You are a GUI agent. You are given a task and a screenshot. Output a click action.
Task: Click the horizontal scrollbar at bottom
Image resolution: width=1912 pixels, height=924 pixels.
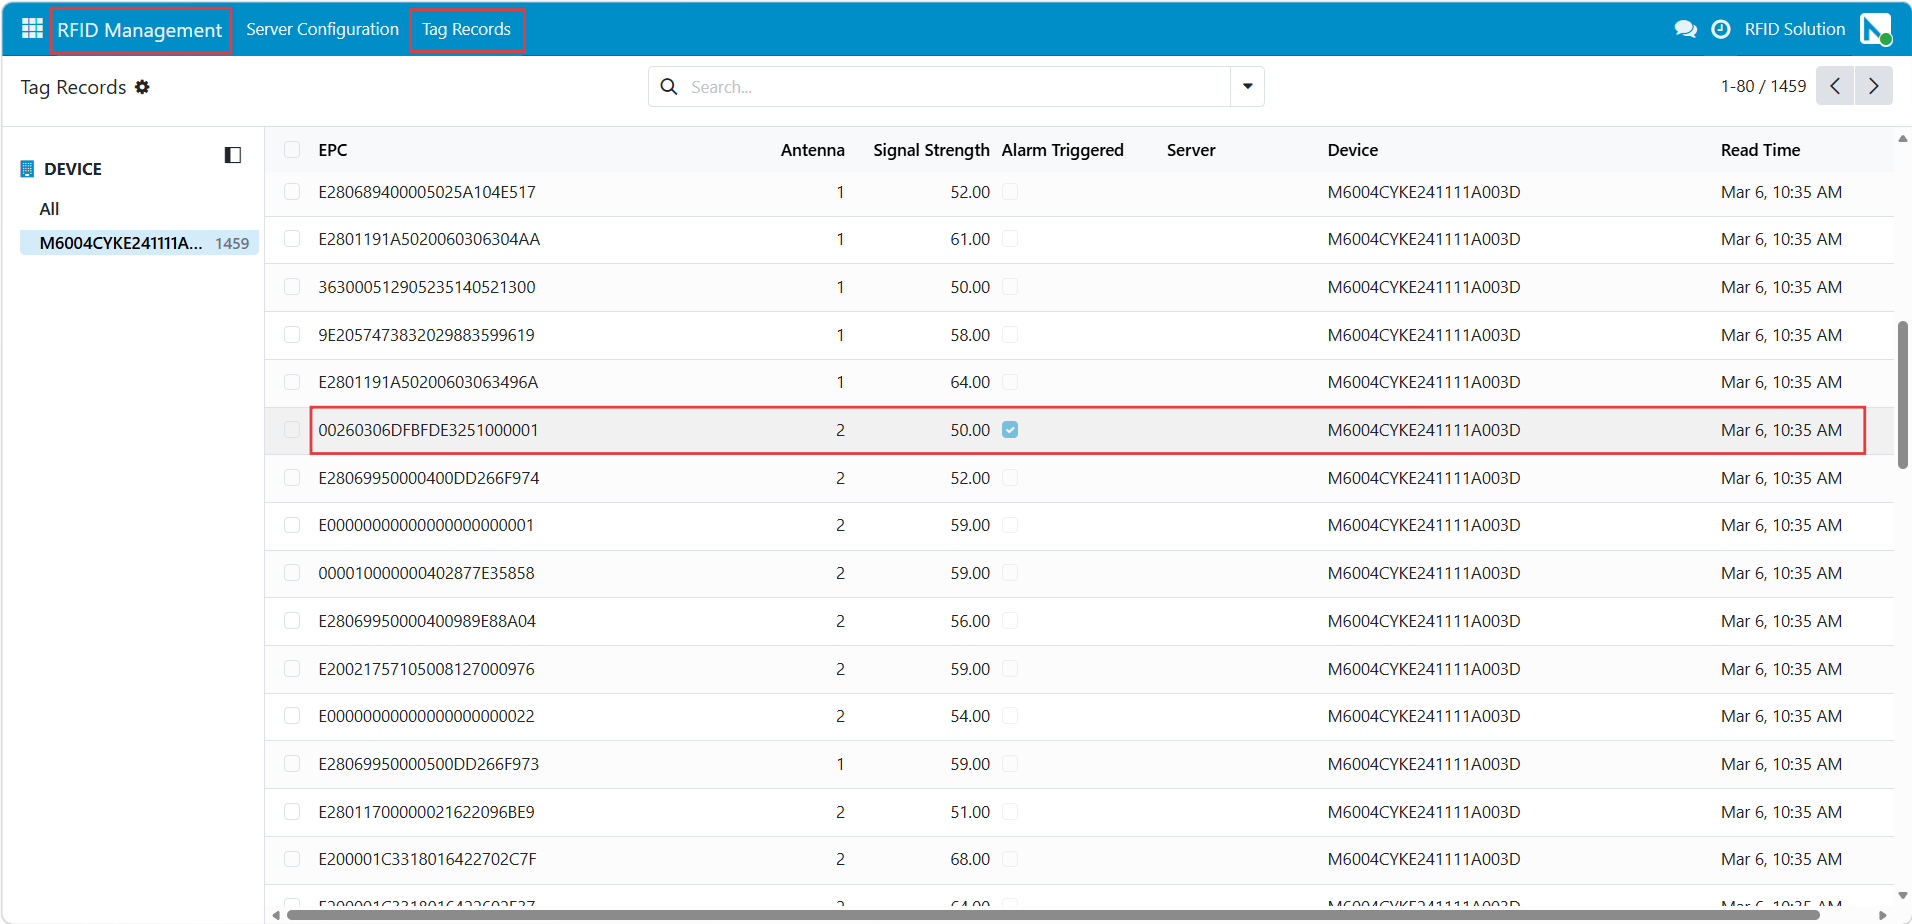click(1052, 915)
